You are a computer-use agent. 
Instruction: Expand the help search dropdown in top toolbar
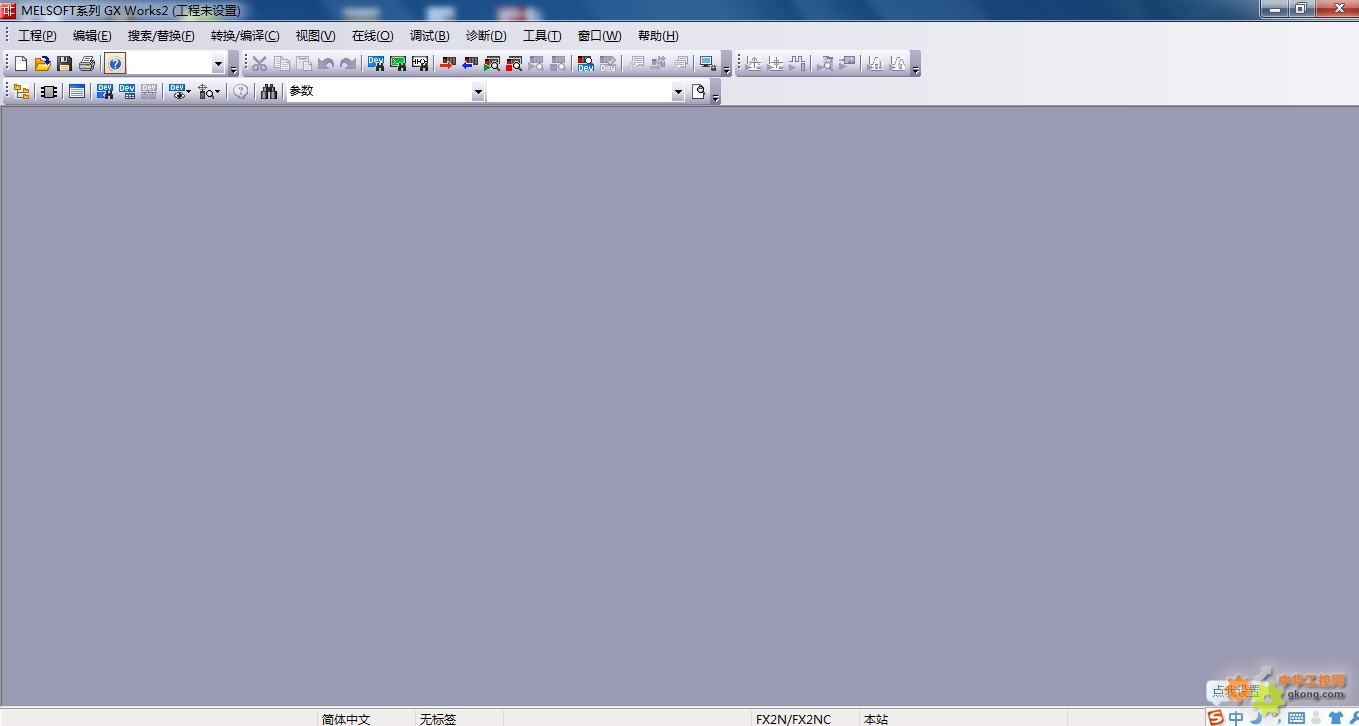coord(219,64)
